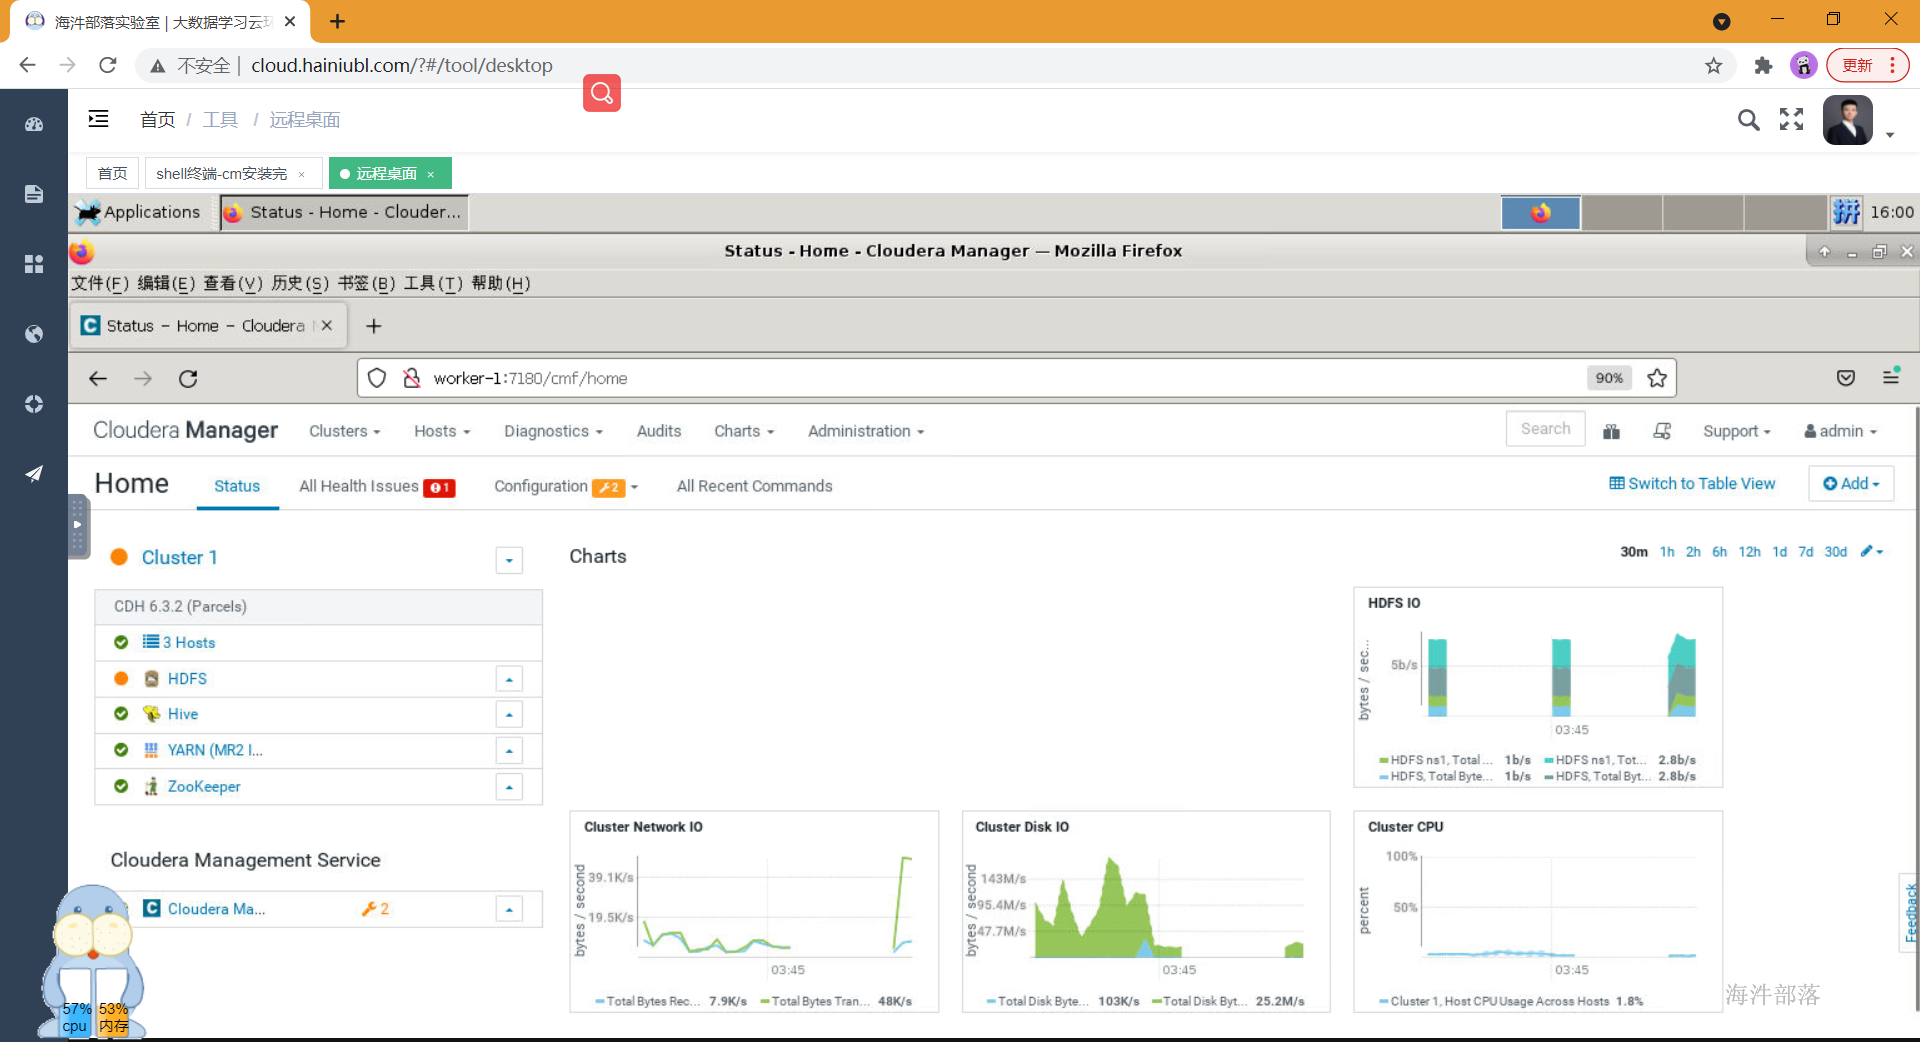The image size is (1920, 1042).
Task: Open the document icon in left sidebar
Action: [x=34, y=194]
